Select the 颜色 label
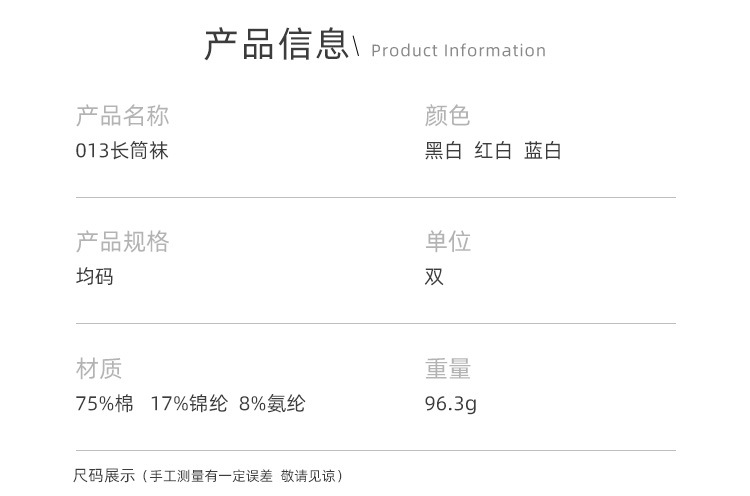This screenshot has width=750, height=496. pos(447,116)
